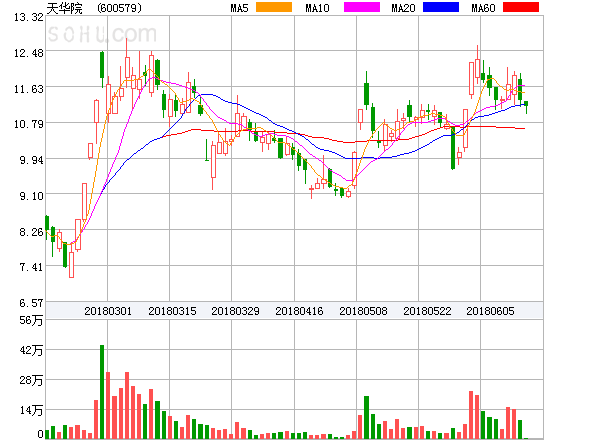
Task: Click the 13.32 price axis label
Action: (29, 17)
